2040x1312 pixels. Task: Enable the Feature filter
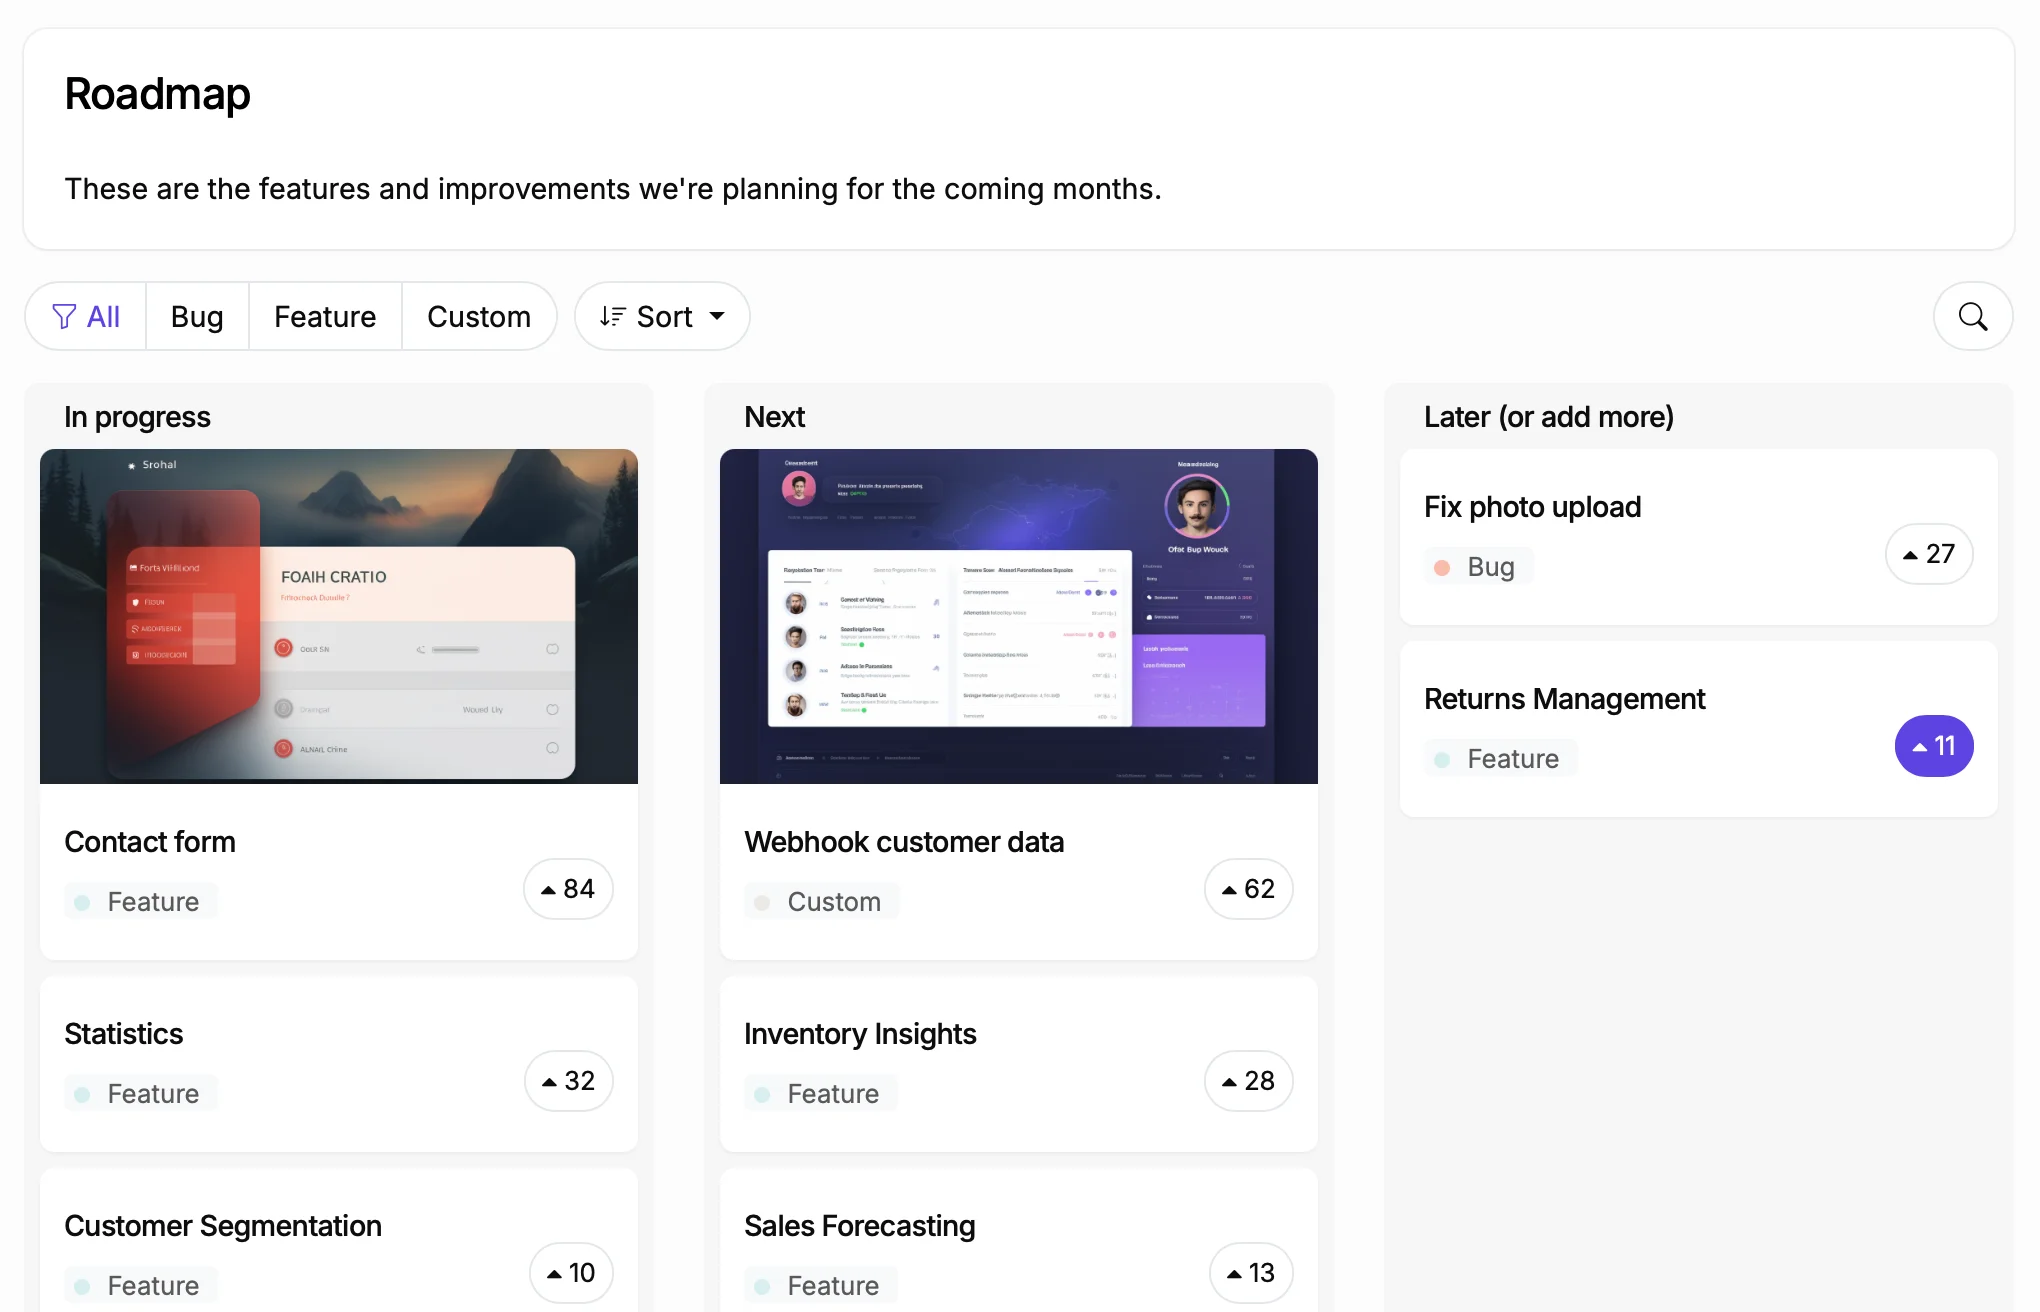coord(324,316)
